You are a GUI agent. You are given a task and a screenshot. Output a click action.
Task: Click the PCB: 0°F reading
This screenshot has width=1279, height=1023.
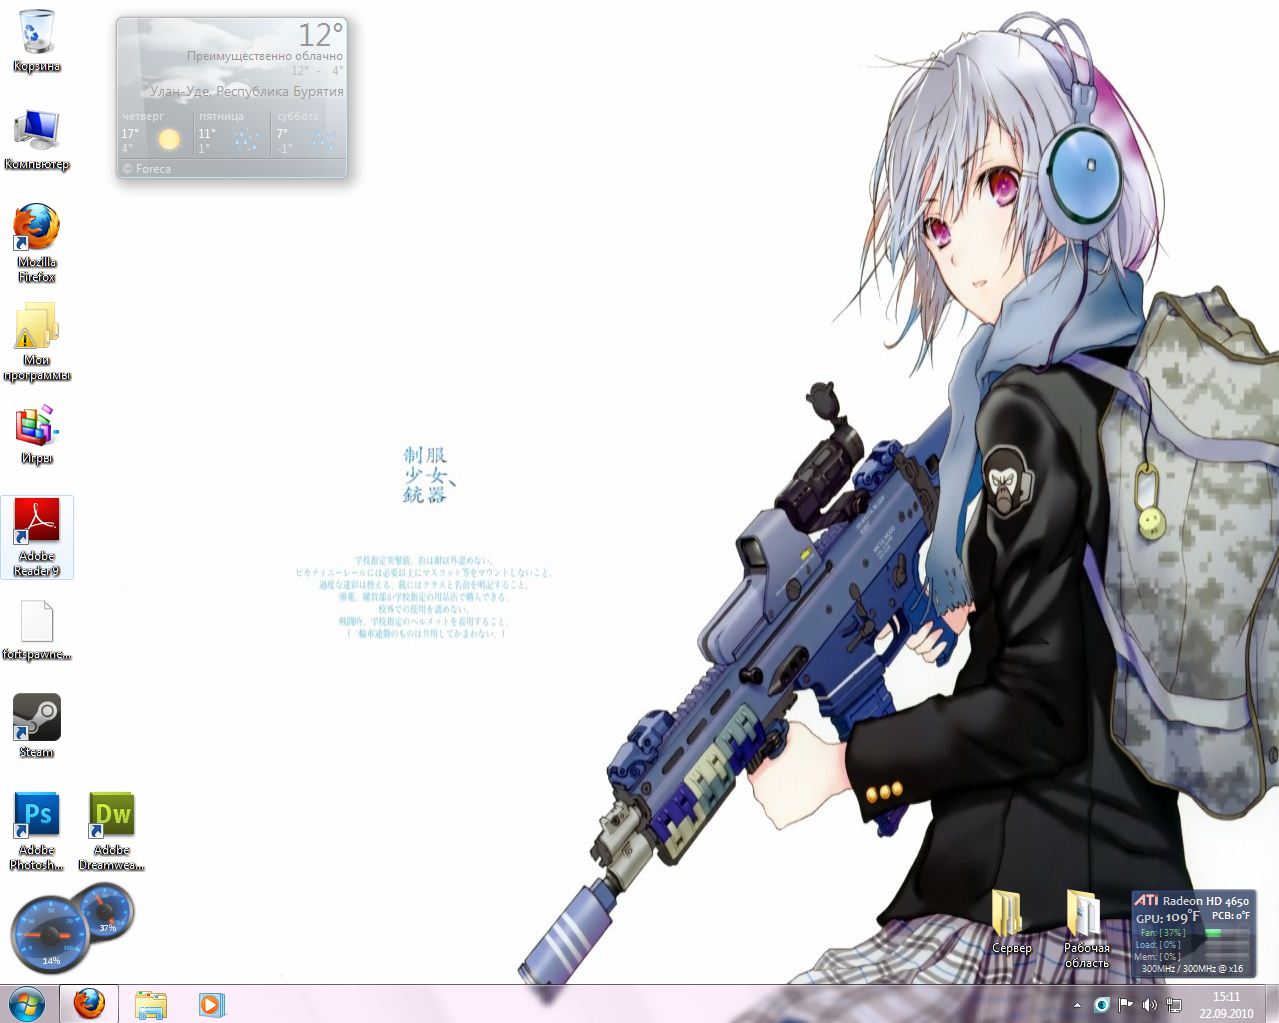click(1230, 916)
